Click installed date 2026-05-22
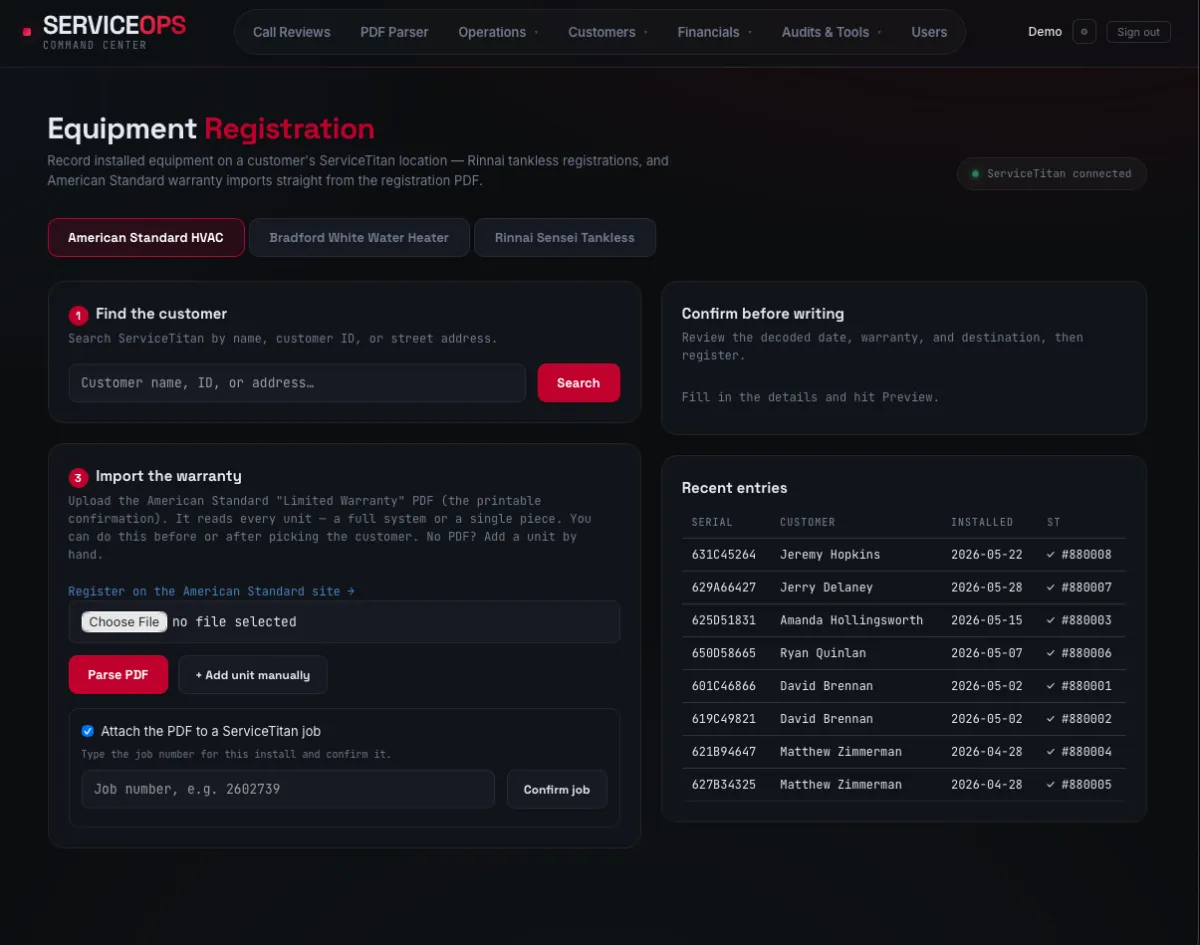1200x945 pixels. (x=986, y=554)
